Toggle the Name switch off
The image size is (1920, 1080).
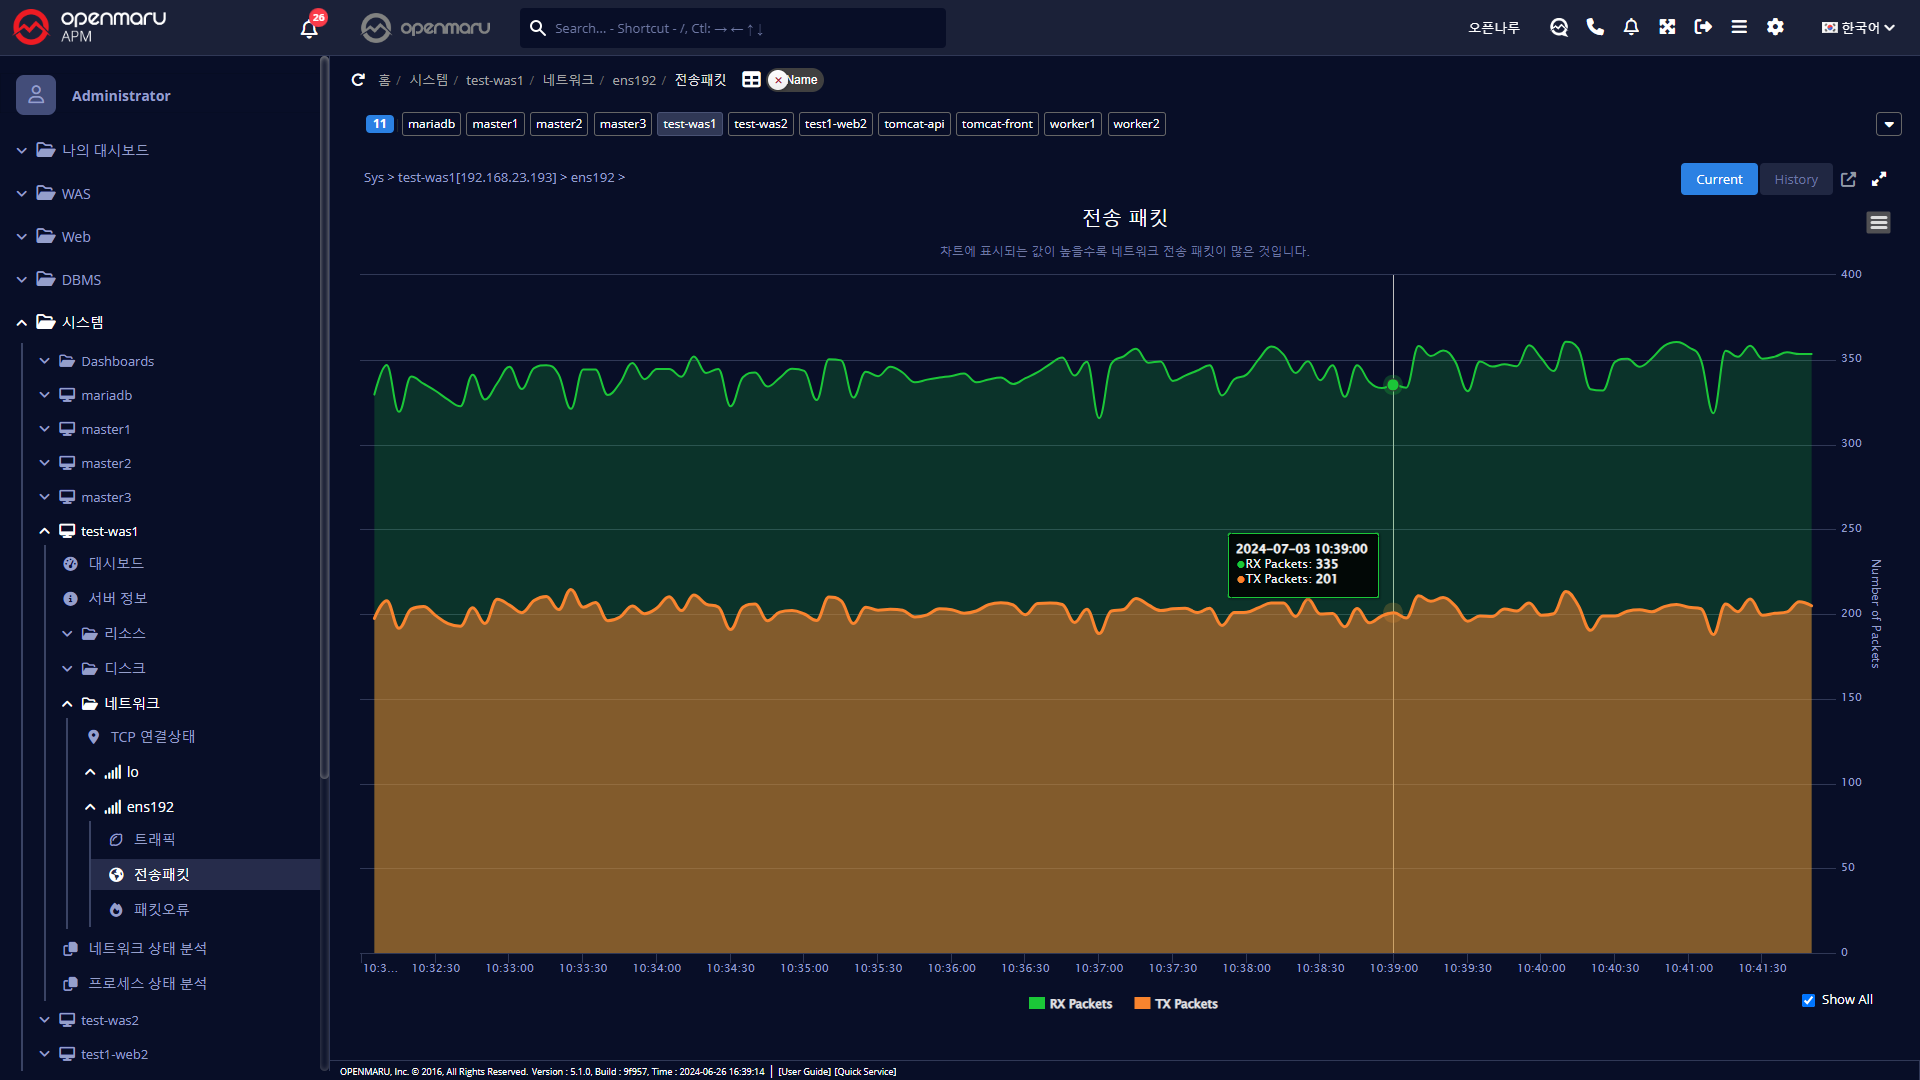point(795,80)
